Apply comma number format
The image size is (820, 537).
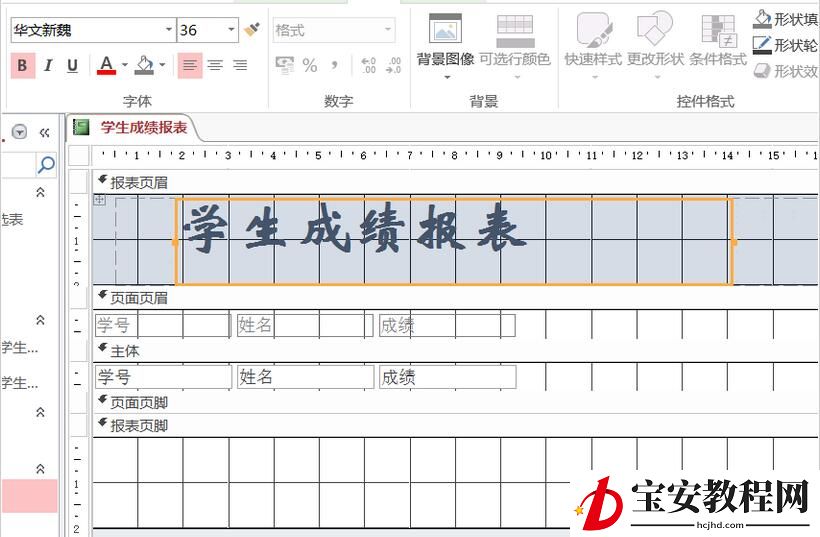(334, 65)
